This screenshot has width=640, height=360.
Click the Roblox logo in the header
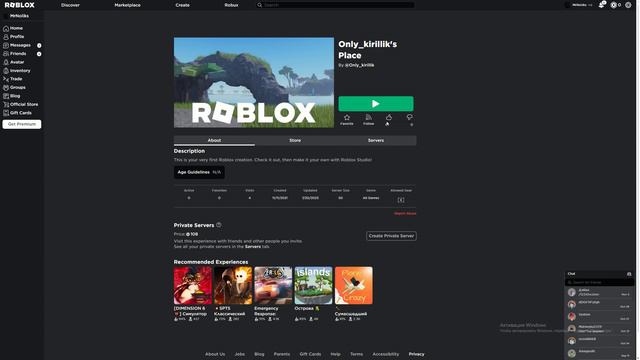tap(20, 5)
